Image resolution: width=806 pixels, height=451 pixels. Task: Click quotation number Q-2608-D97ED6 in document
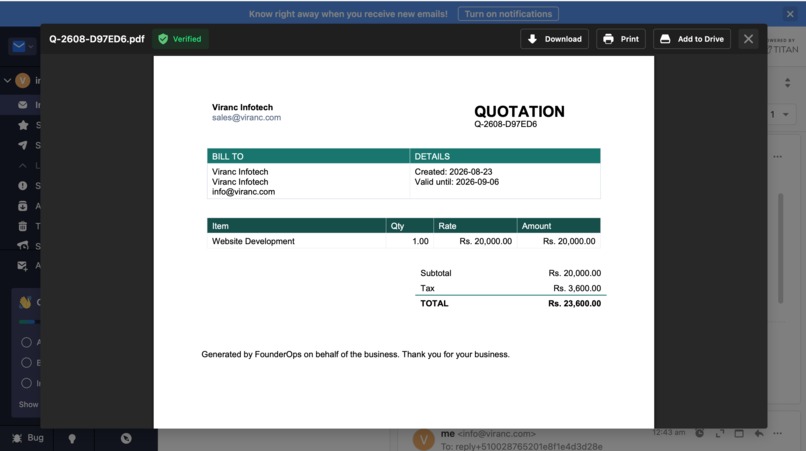point(505,124)
